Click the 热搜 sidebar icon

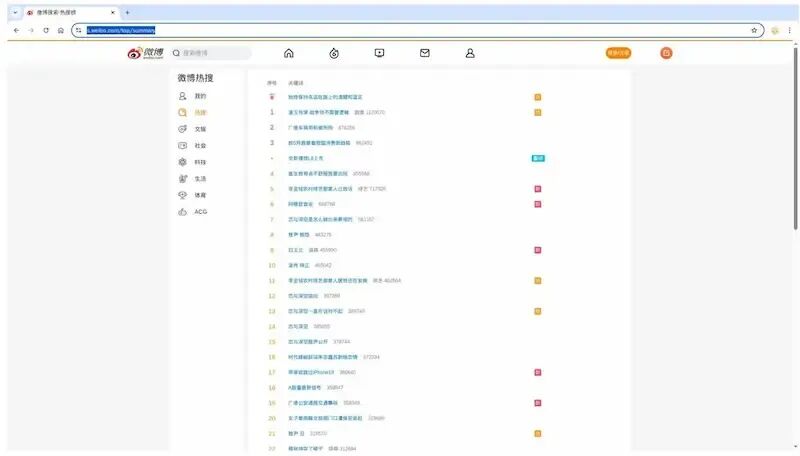click(x=182, y=112)
